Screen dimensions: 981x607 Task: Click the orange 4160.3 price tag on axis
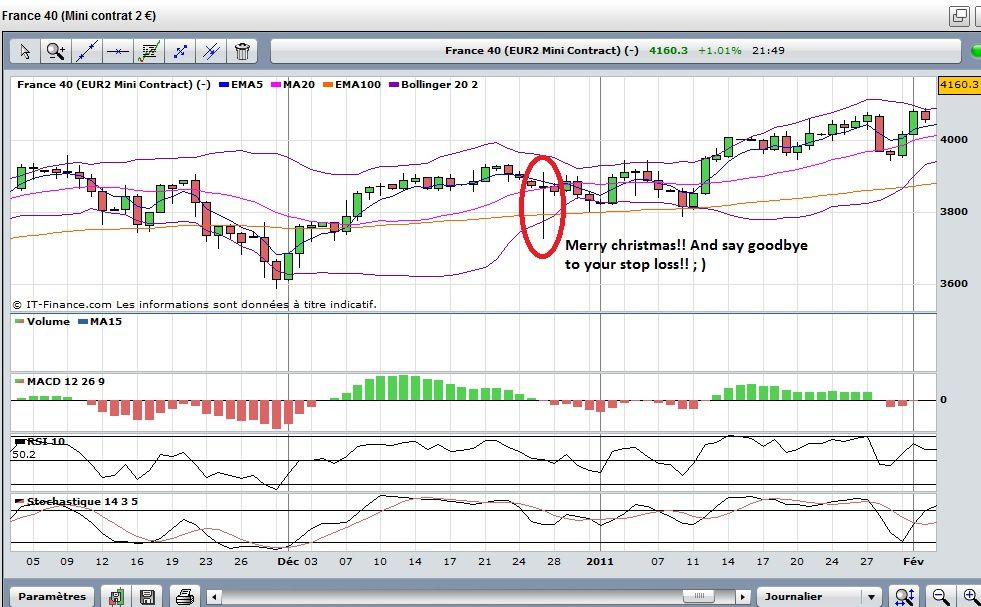click(959, 84)
